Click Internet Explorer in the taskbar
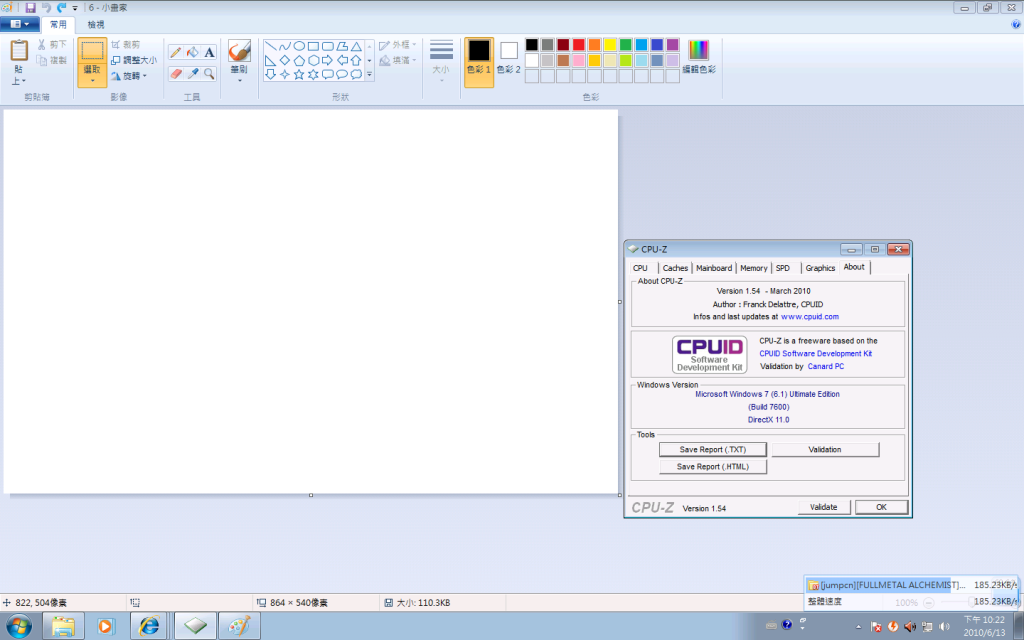The height and width of the screenshot is (640, 1024). click(150, 626)
